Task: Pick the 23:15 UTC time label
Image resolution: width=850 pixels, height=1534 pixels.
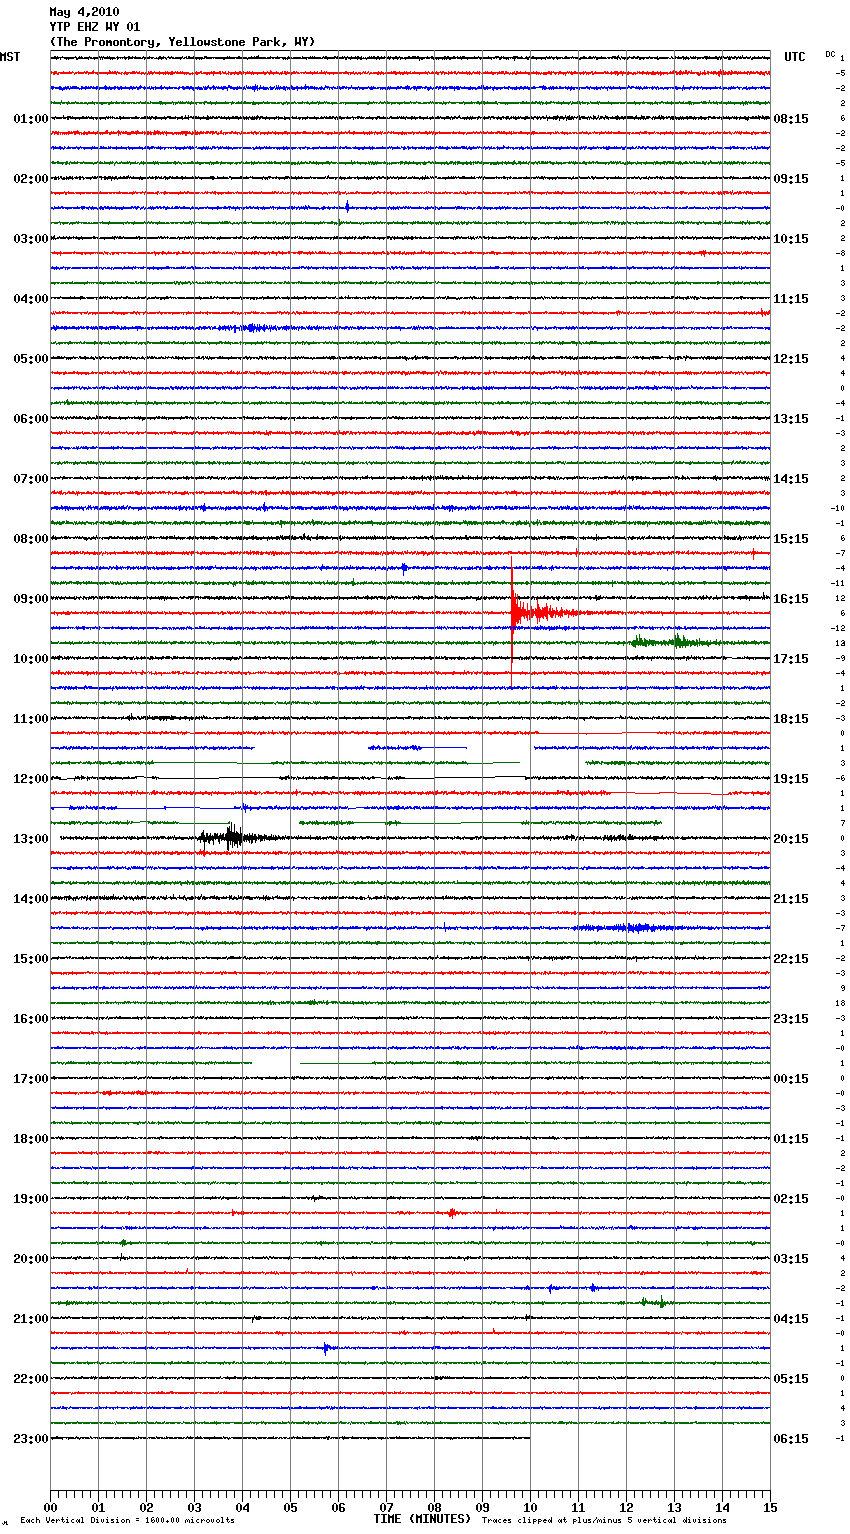Action: pos(791,1019)
